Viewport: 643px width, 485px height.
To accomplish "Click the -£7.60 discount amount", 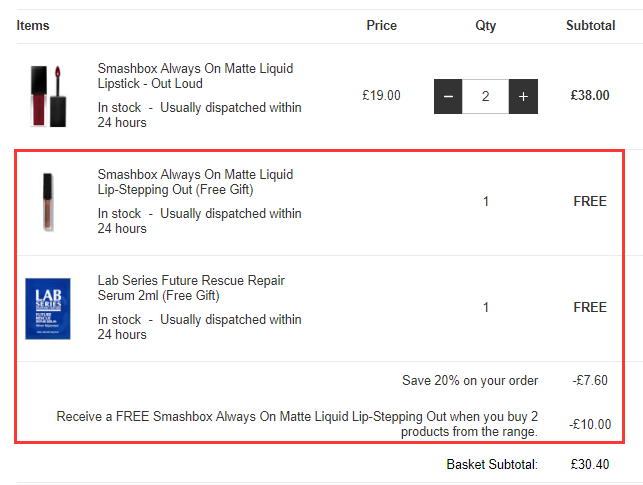I will pos(590,380).
